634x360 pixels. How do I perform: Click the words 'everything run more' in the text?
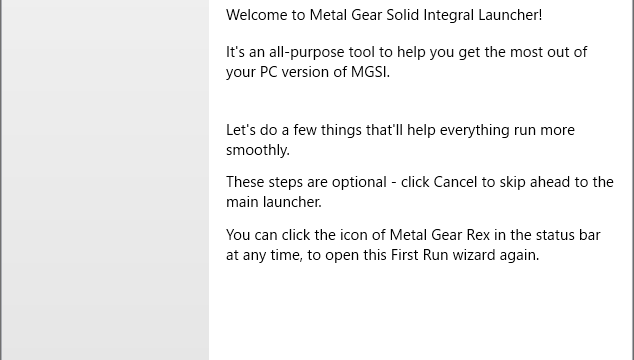pyautogui.click(x=507, y=130)
